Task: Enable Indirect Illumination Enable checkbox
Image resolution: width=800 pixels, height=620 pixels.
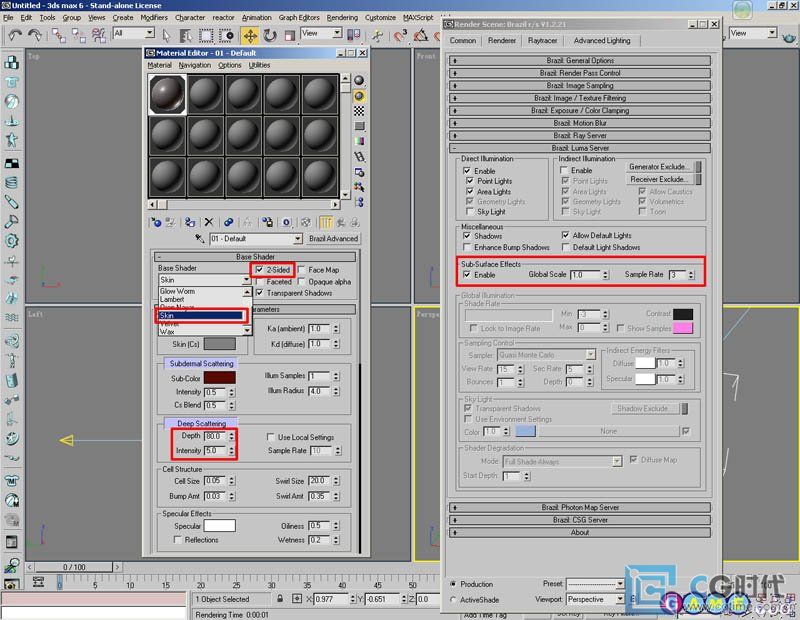Action: tap(564, 170)
